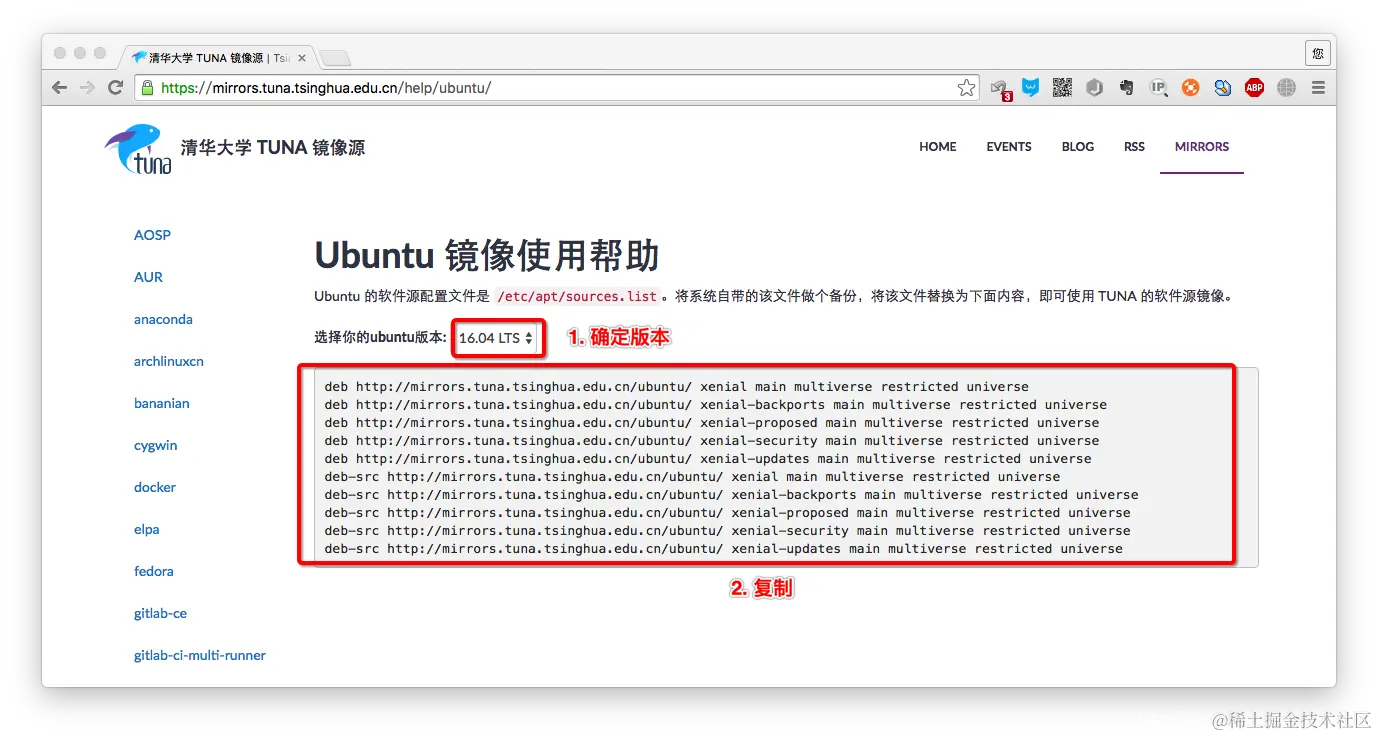Open the Chrome hamburger menu
The width and height of the screenshot is (1378, 737).
click(1318, 88)
